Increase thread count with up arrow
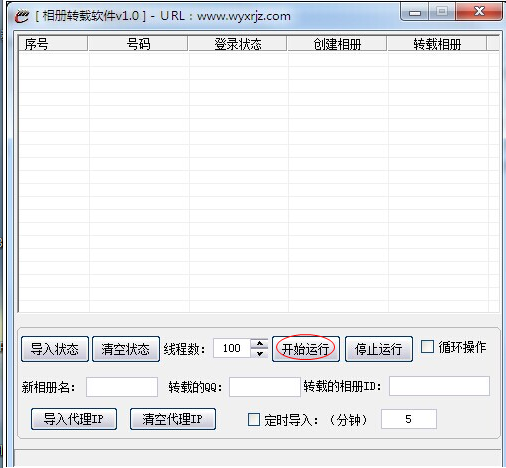The image size is (506, 468). click(259, 343)
